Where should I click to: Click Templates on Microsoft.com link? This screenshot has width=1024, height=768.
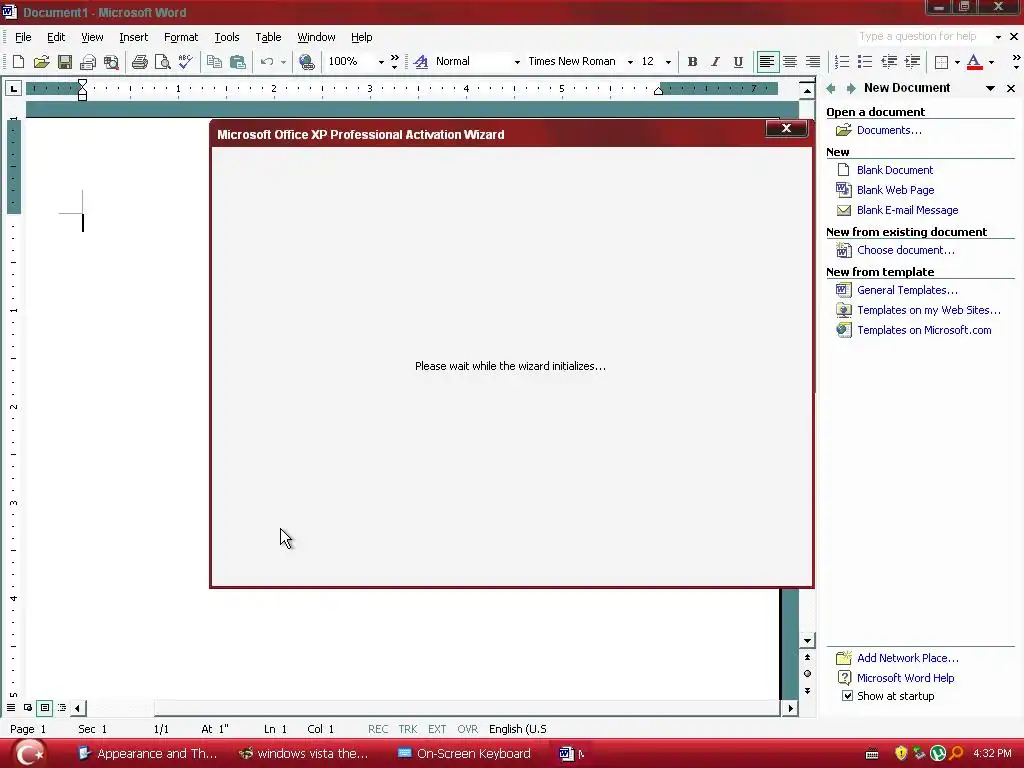924,330
